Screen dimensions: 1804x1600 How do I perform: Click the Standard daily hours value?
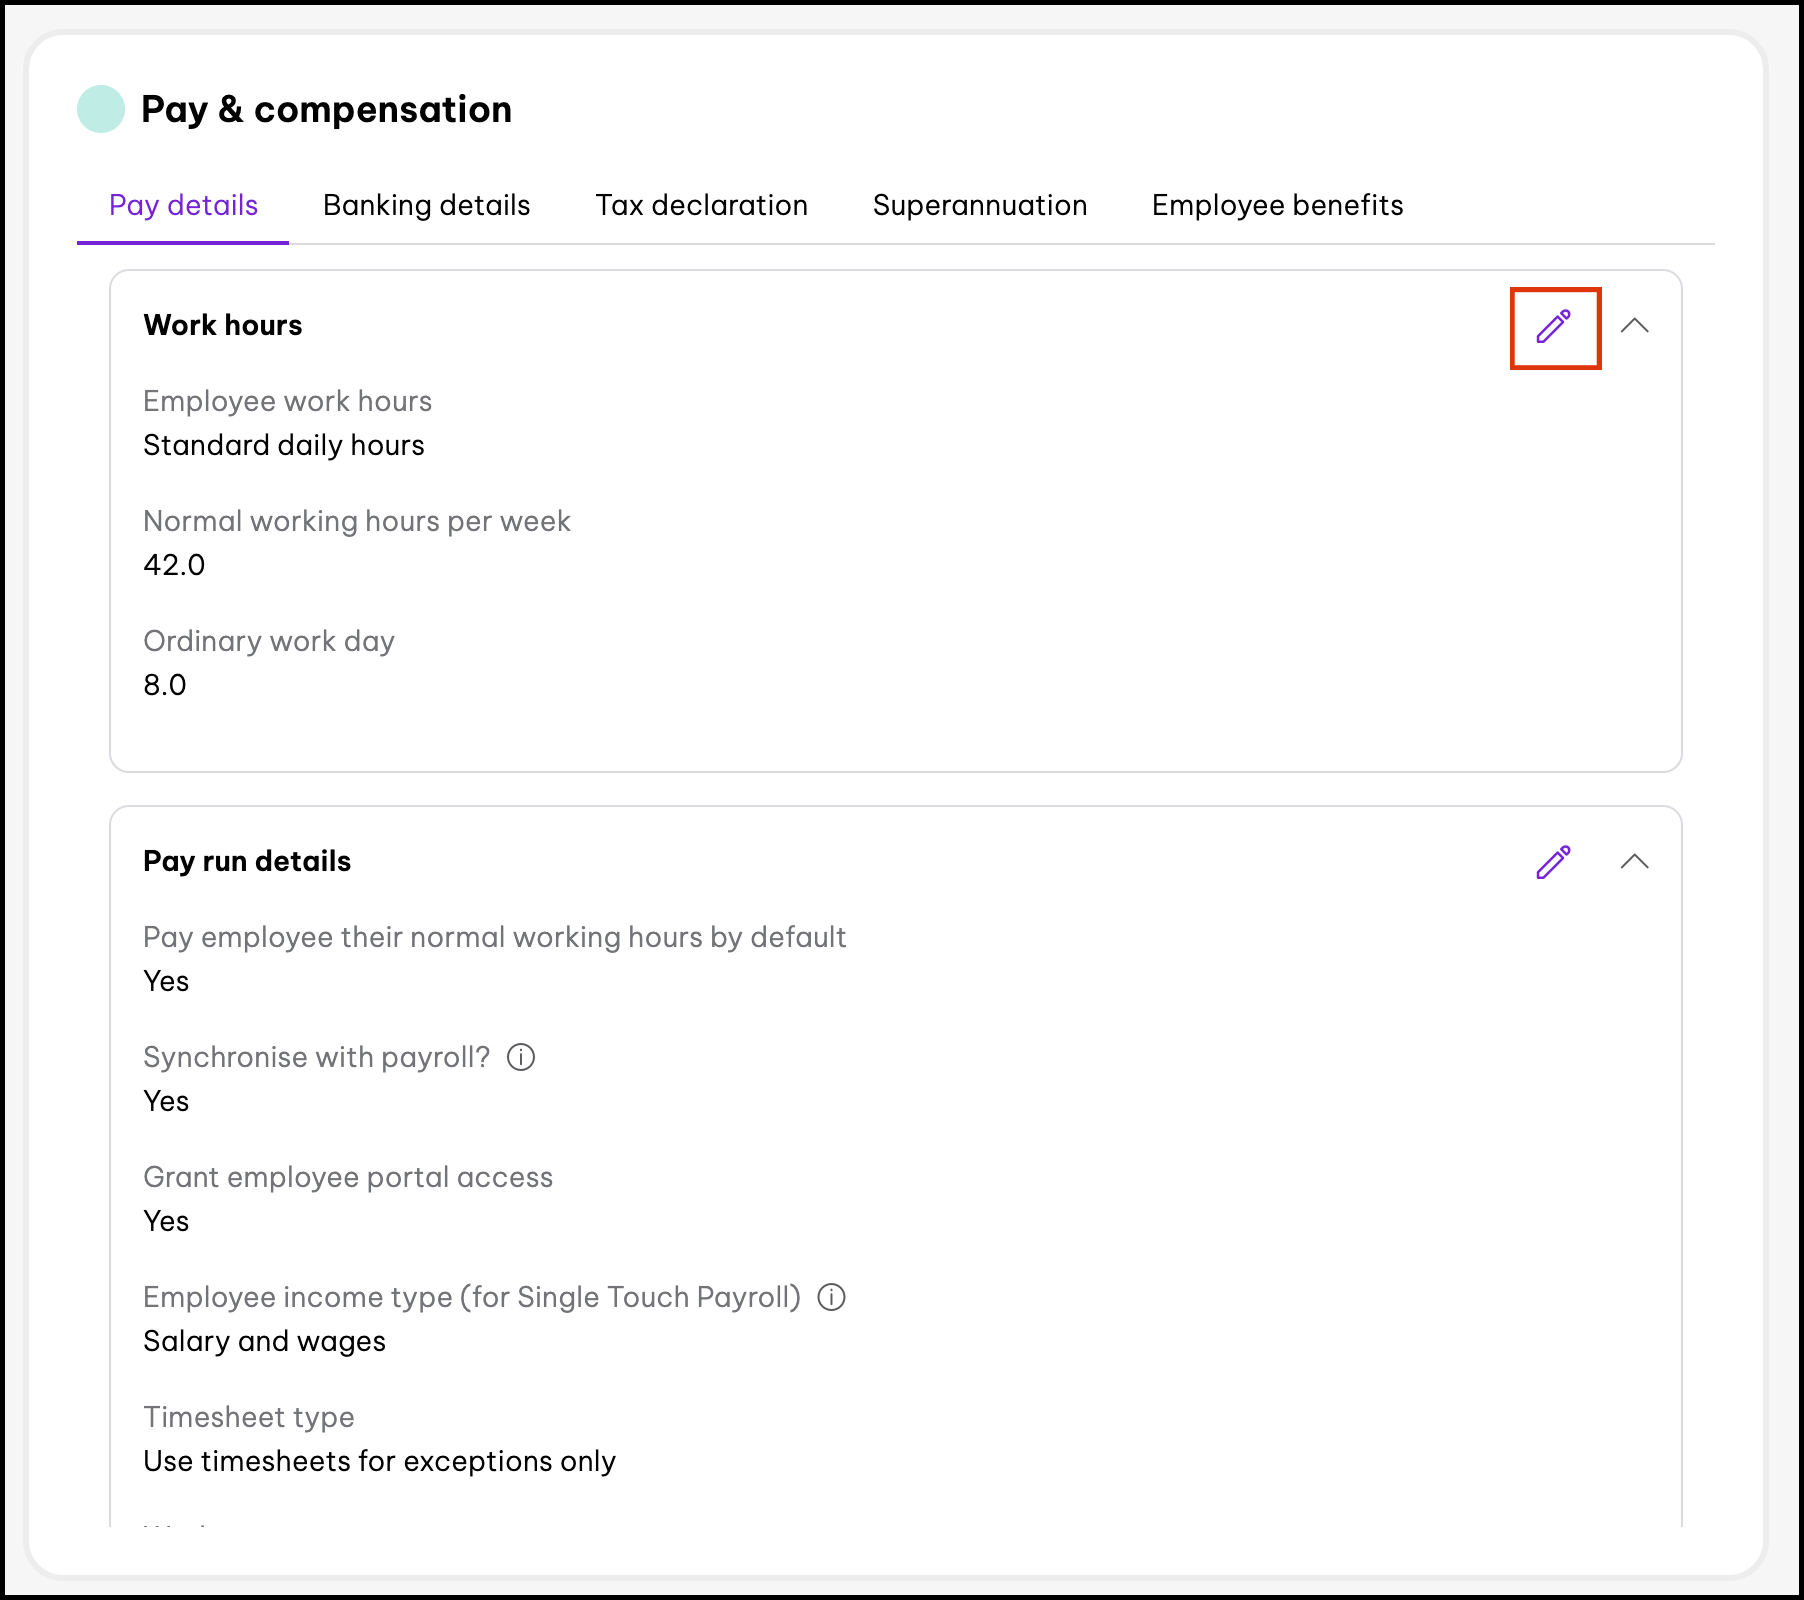pyautogui.click(x=284, y=445)
